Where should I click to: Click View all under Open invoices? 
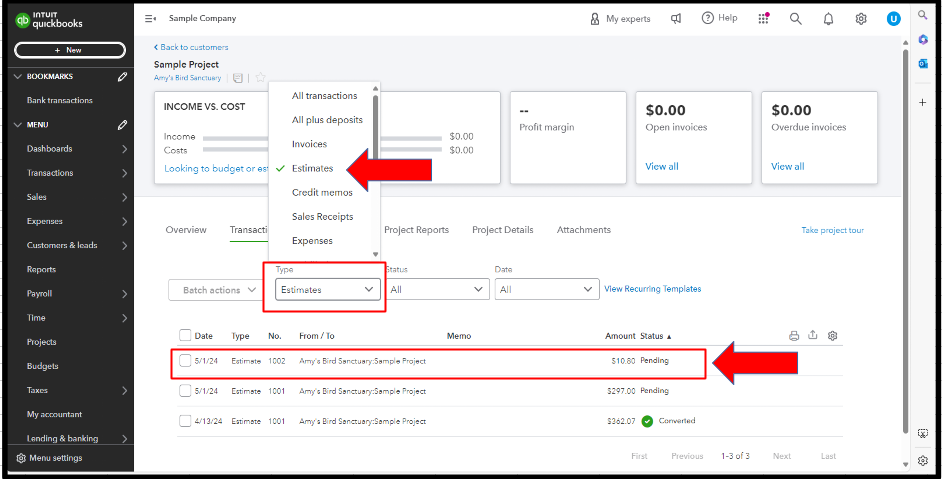coord(661,166)
